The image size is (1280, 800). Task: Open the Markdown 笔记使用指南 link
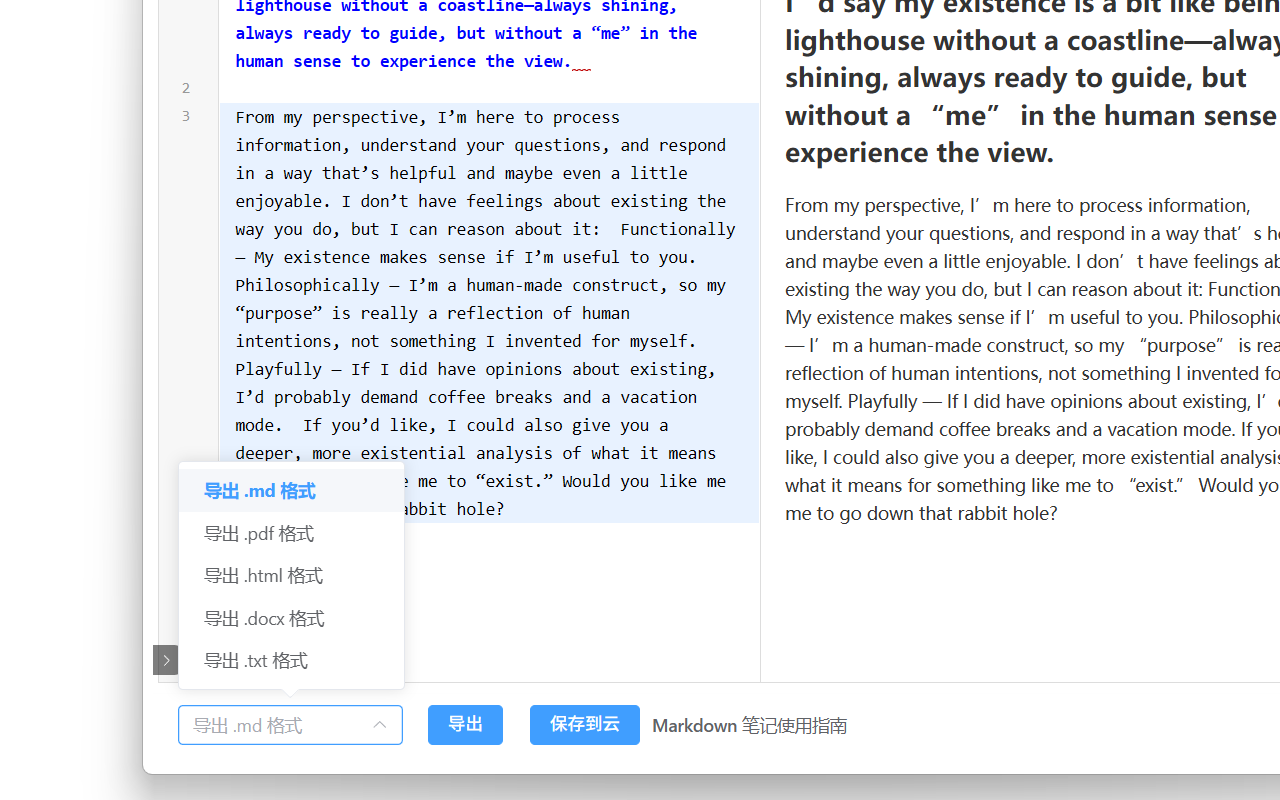pos(749,726)
